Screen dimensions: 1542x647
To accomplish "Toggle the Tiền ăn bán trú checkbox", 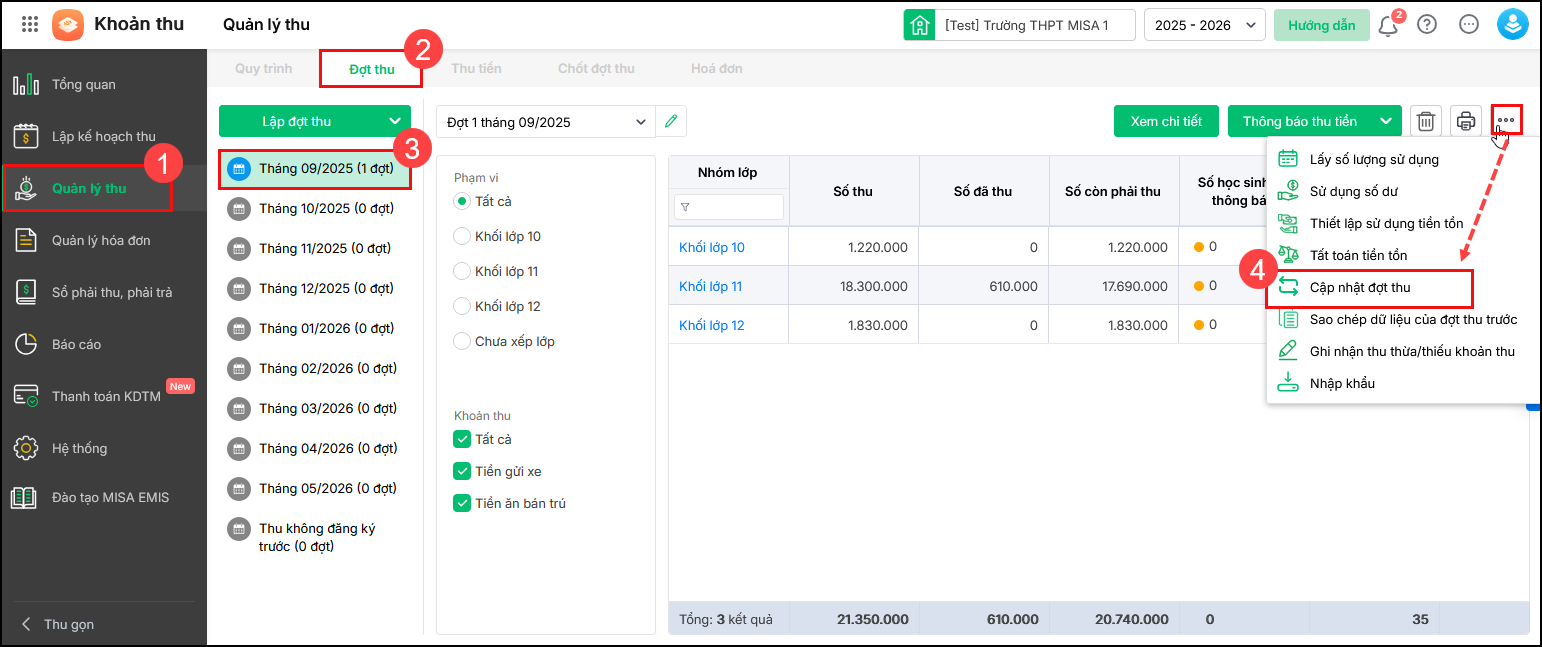I will [462, 503].
